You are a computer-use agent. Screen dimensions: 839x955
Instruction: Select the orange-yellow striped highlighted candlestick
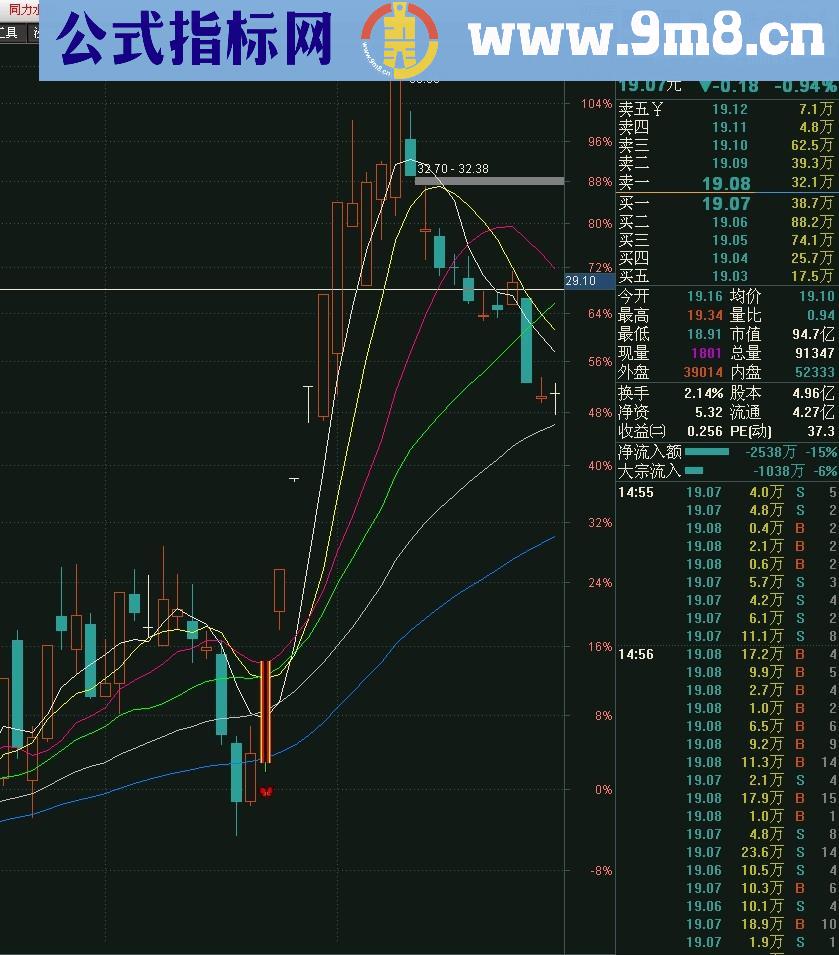tap(265, 712)
